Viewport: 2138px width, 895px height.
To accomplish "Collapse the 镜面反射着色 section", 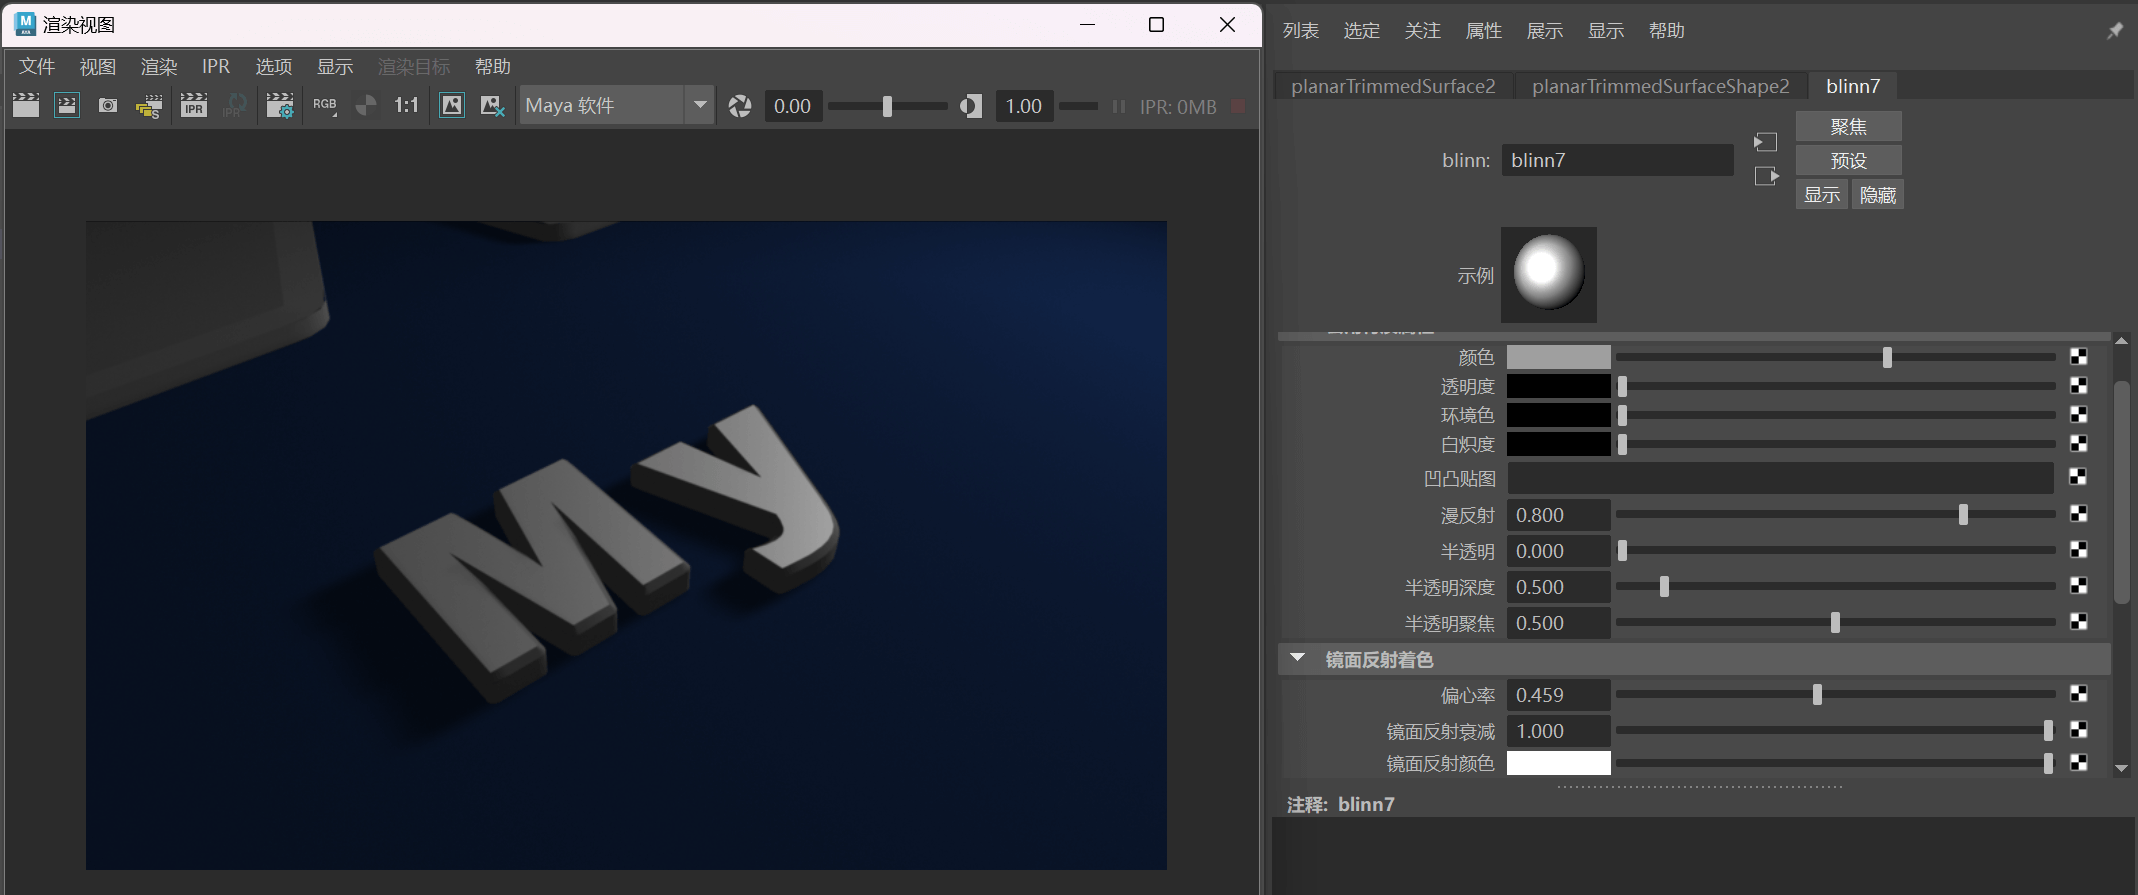I will tap(1297, 658).
